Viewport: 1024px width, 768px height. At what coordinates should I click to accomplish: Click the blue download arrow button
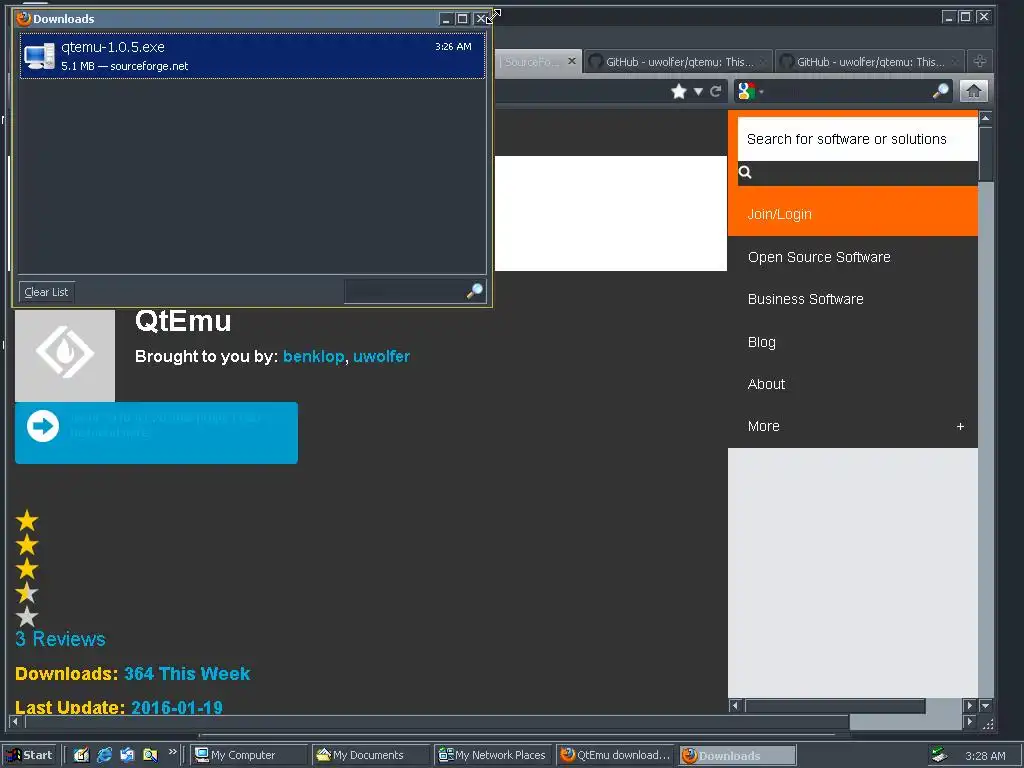click(x=156, y=433)
